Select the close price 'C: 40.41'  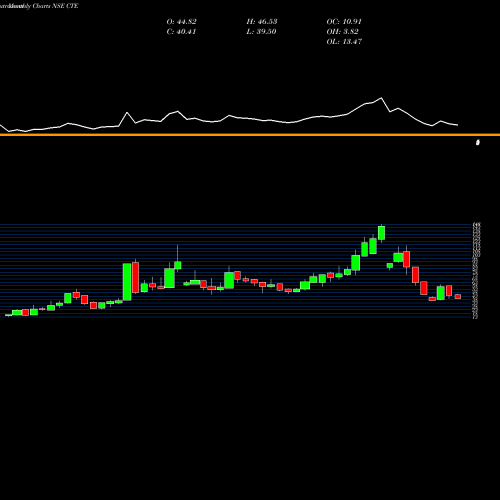[181, 32]
